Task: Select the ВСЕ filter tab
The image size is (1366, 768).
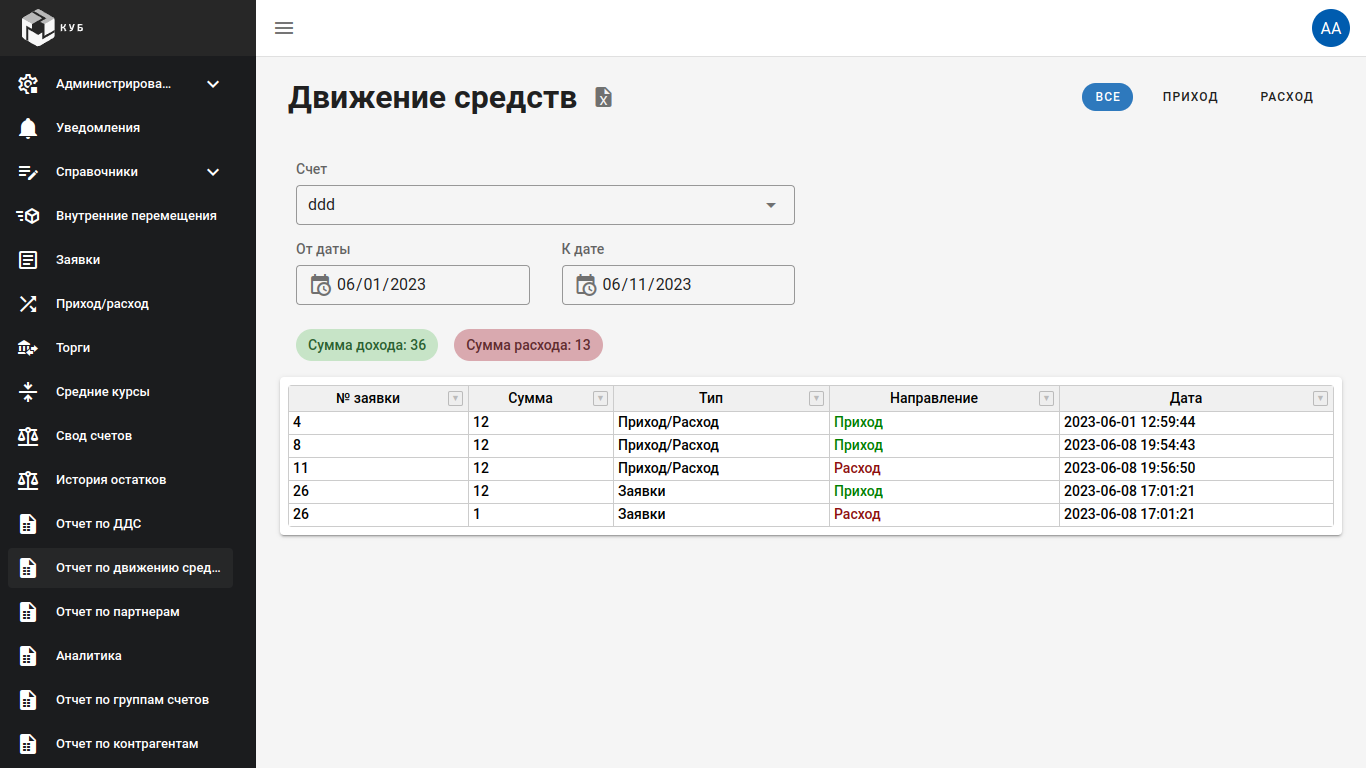Action: (x=1107, y=97)
